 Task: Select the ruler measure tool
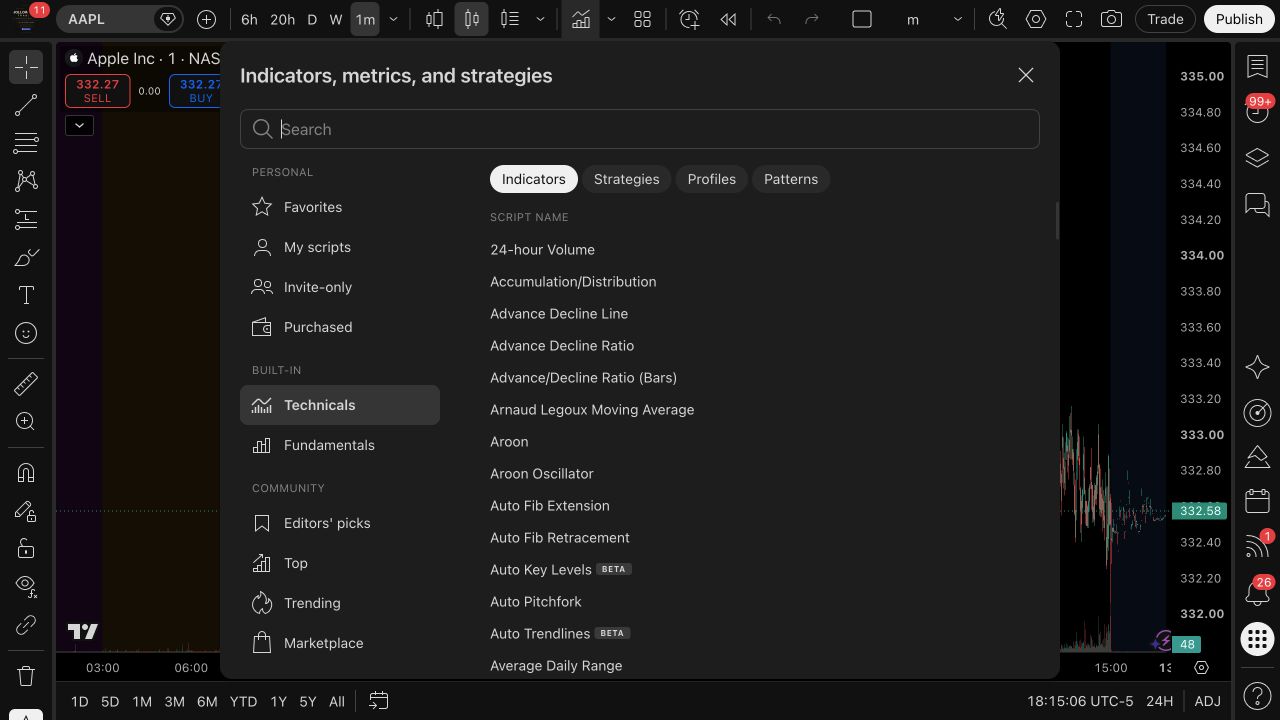click(x=26, y=383)
